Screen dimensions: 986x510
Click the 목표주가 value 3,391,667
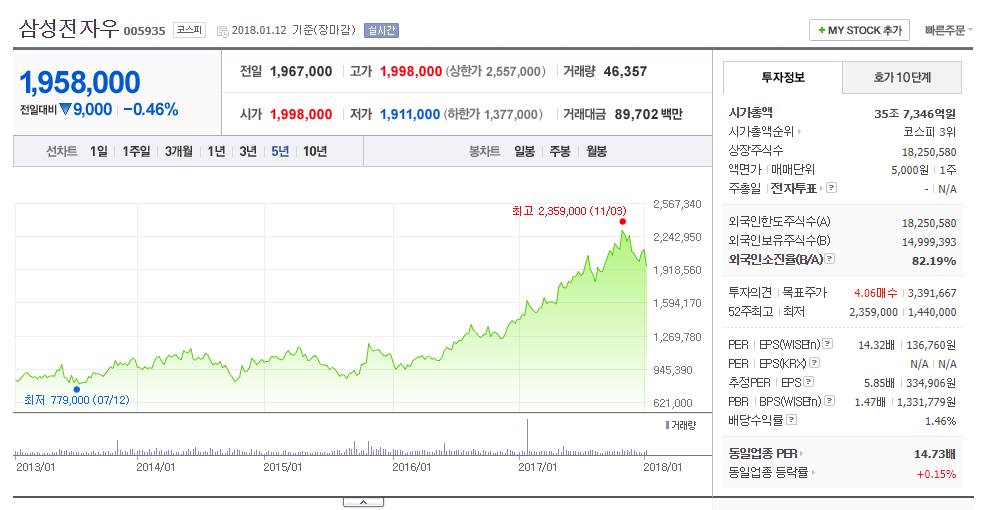(932, 293)
